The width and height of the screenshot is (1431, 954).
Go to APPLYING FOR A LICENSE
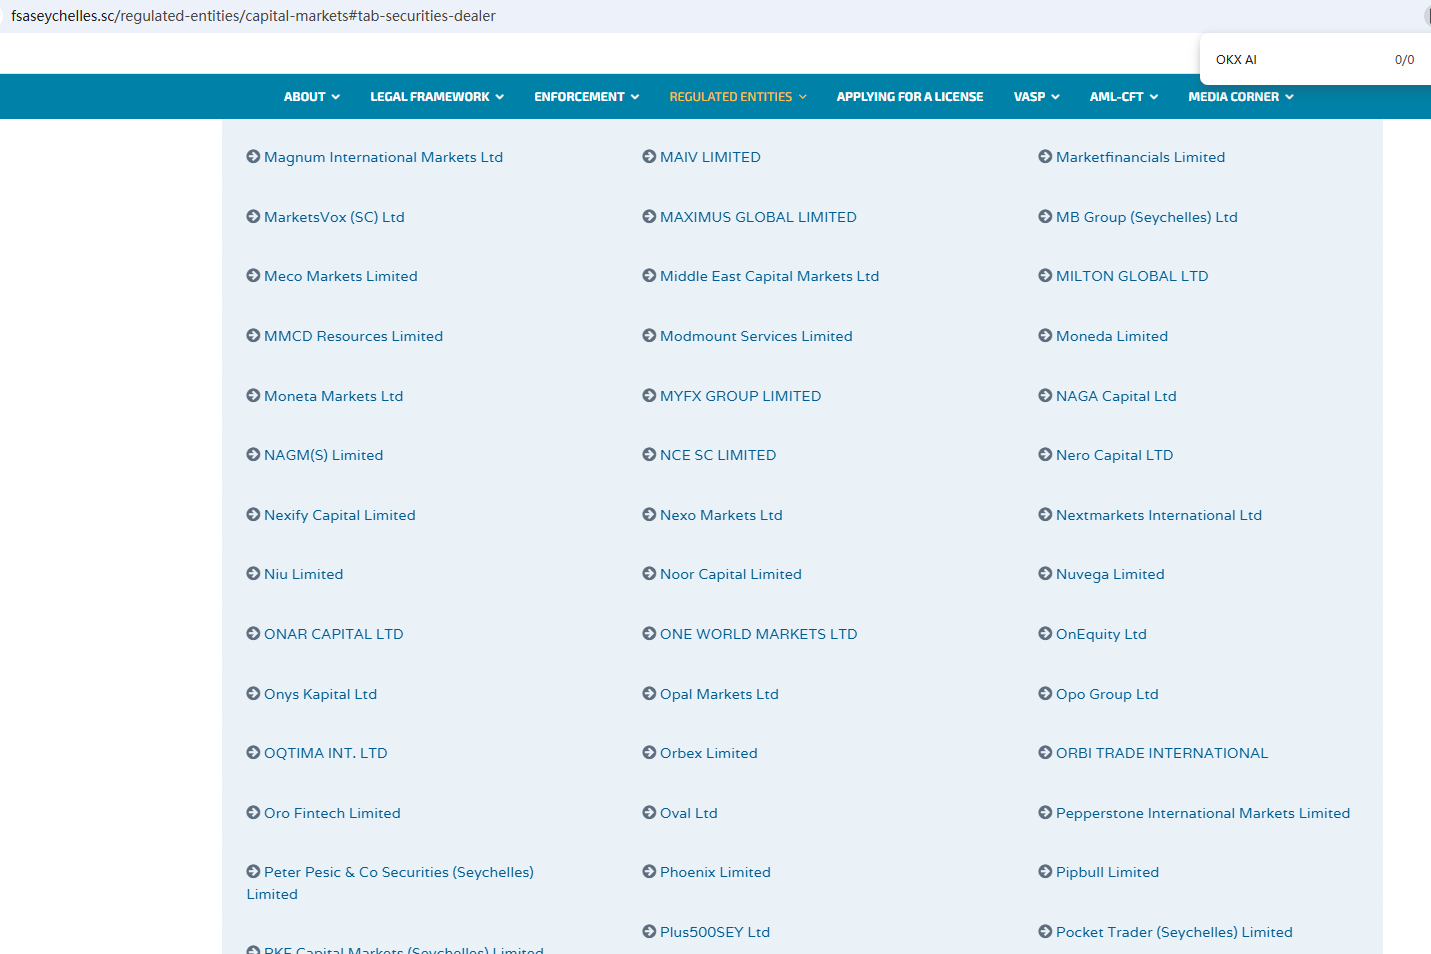pos(910,97)
